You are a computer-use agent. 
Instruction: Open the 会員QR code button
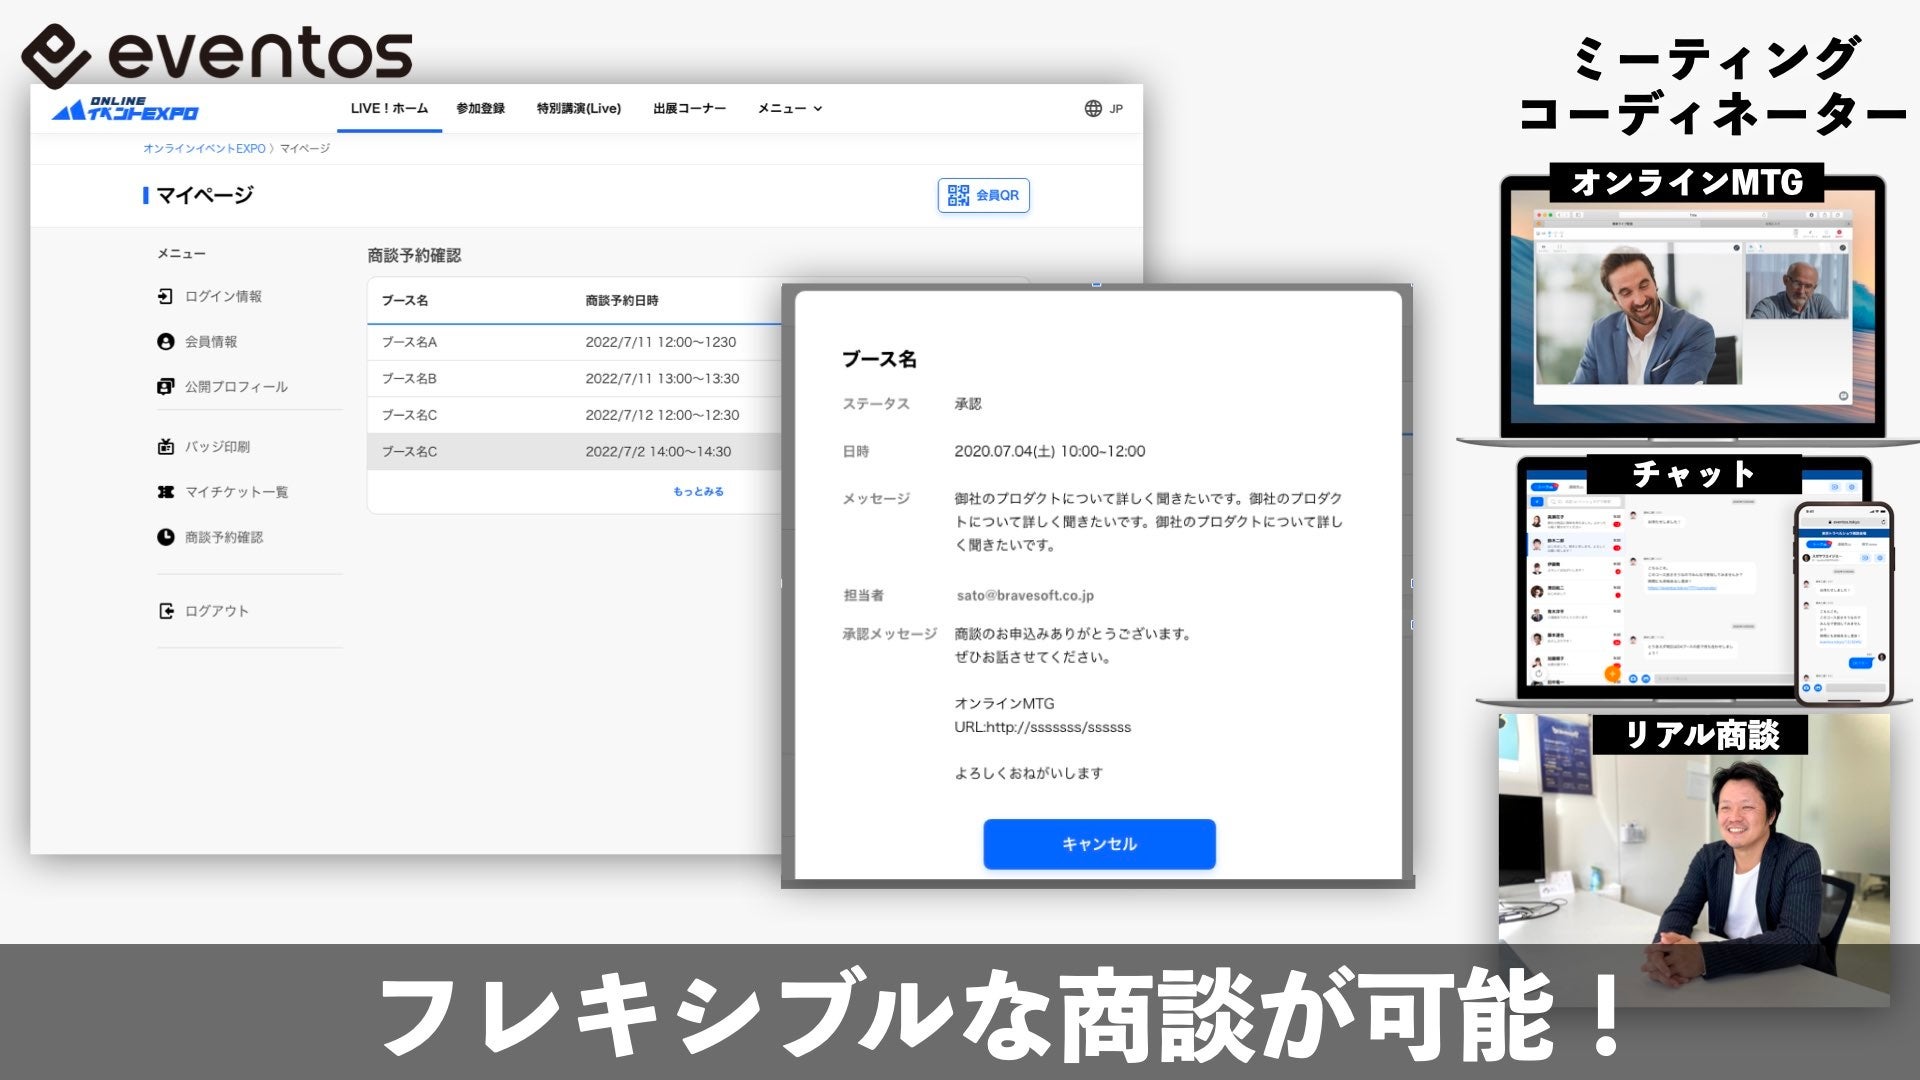point(983,195)
